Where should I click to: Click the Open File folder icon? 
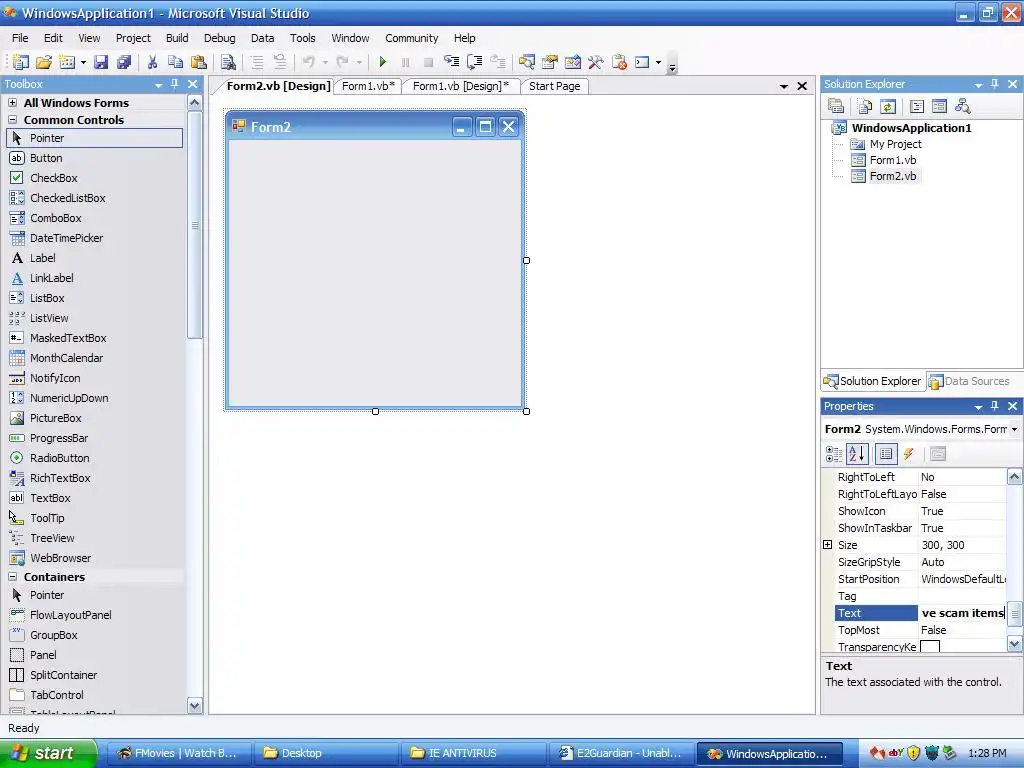click(x=44, y=62)
